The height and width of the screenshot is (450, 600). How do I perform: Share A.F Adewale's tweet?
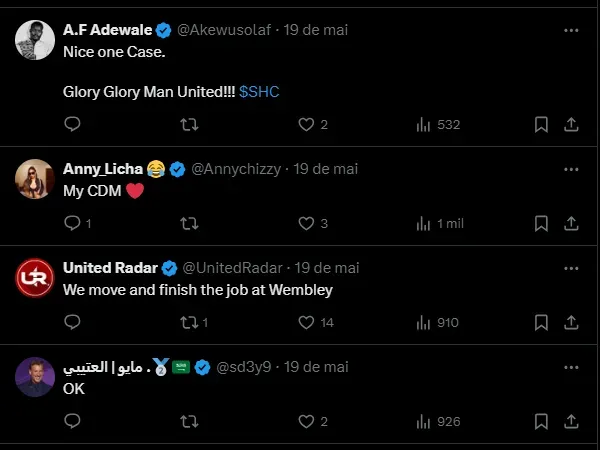click(571, 124)
